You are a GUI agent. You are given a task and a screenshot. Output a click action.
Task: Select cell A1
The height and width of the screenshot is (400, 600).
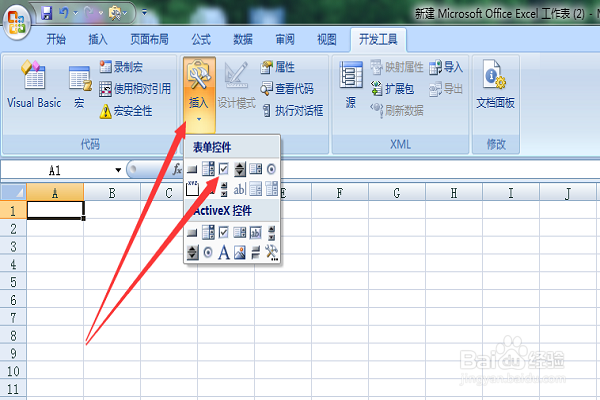click(x=55, y=210)
